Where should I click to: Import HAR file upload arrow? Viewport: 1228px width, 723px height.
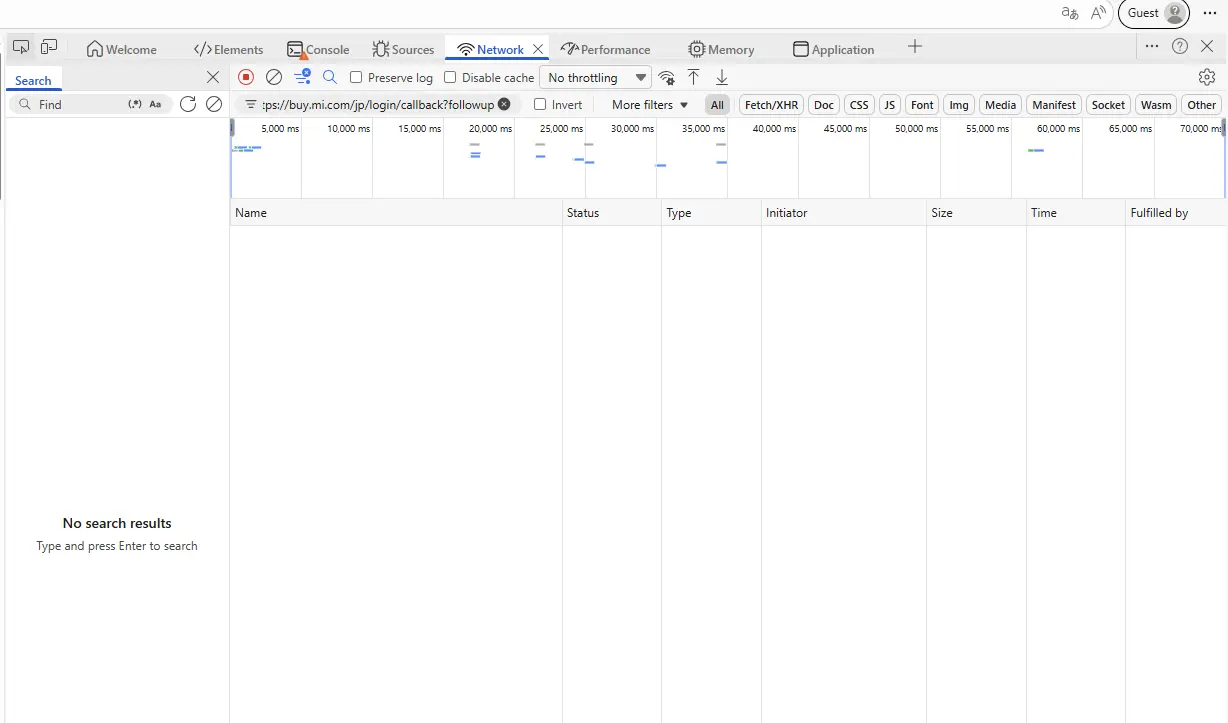point(693,77)
